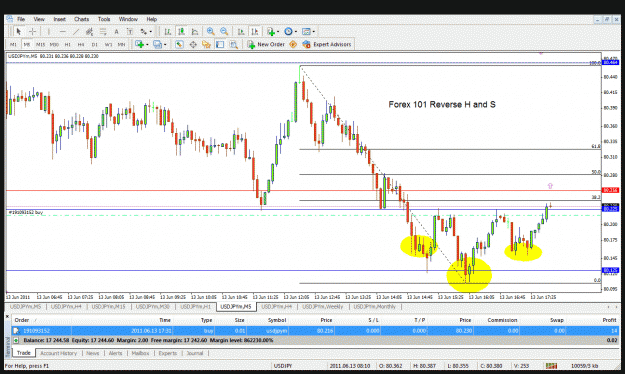
Task: Select the Arrows objects tool
Action: tap(143, 31)
